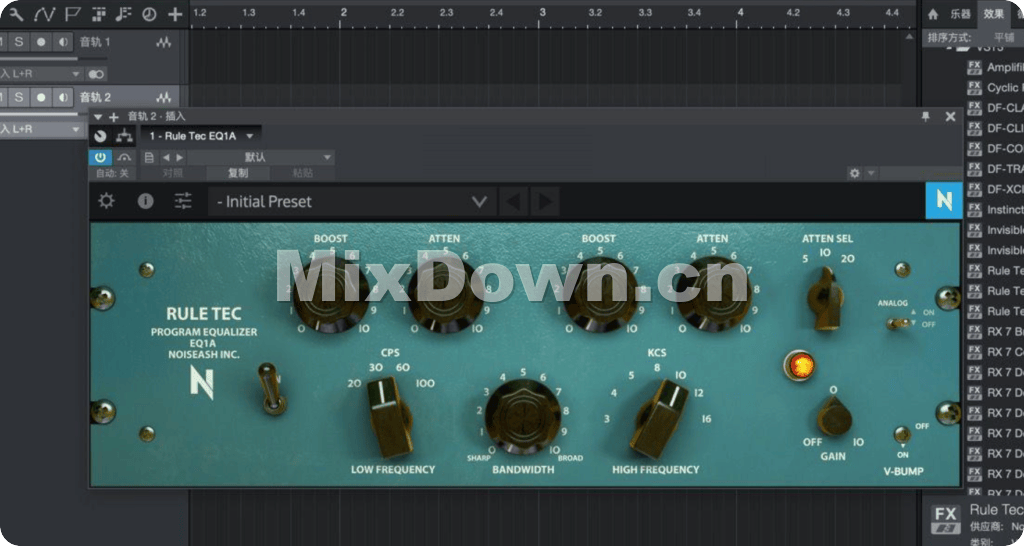This screenshot has height=546, width=1024.
Task: Click the clock tempo icon
Action: (150, 13)
